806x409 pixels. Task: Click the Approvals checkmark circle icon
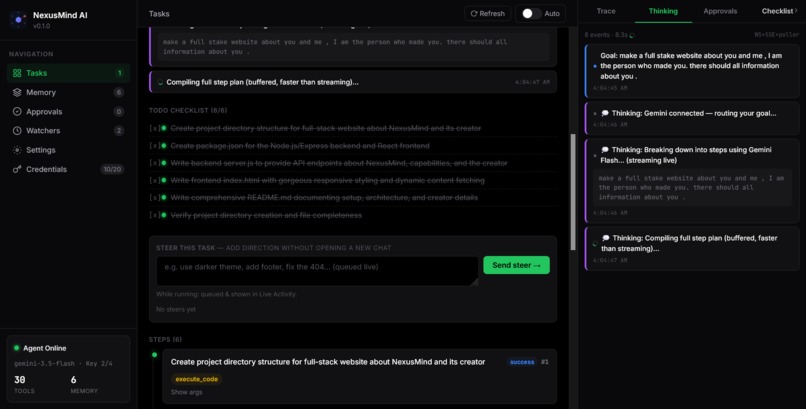pos(17,111)
